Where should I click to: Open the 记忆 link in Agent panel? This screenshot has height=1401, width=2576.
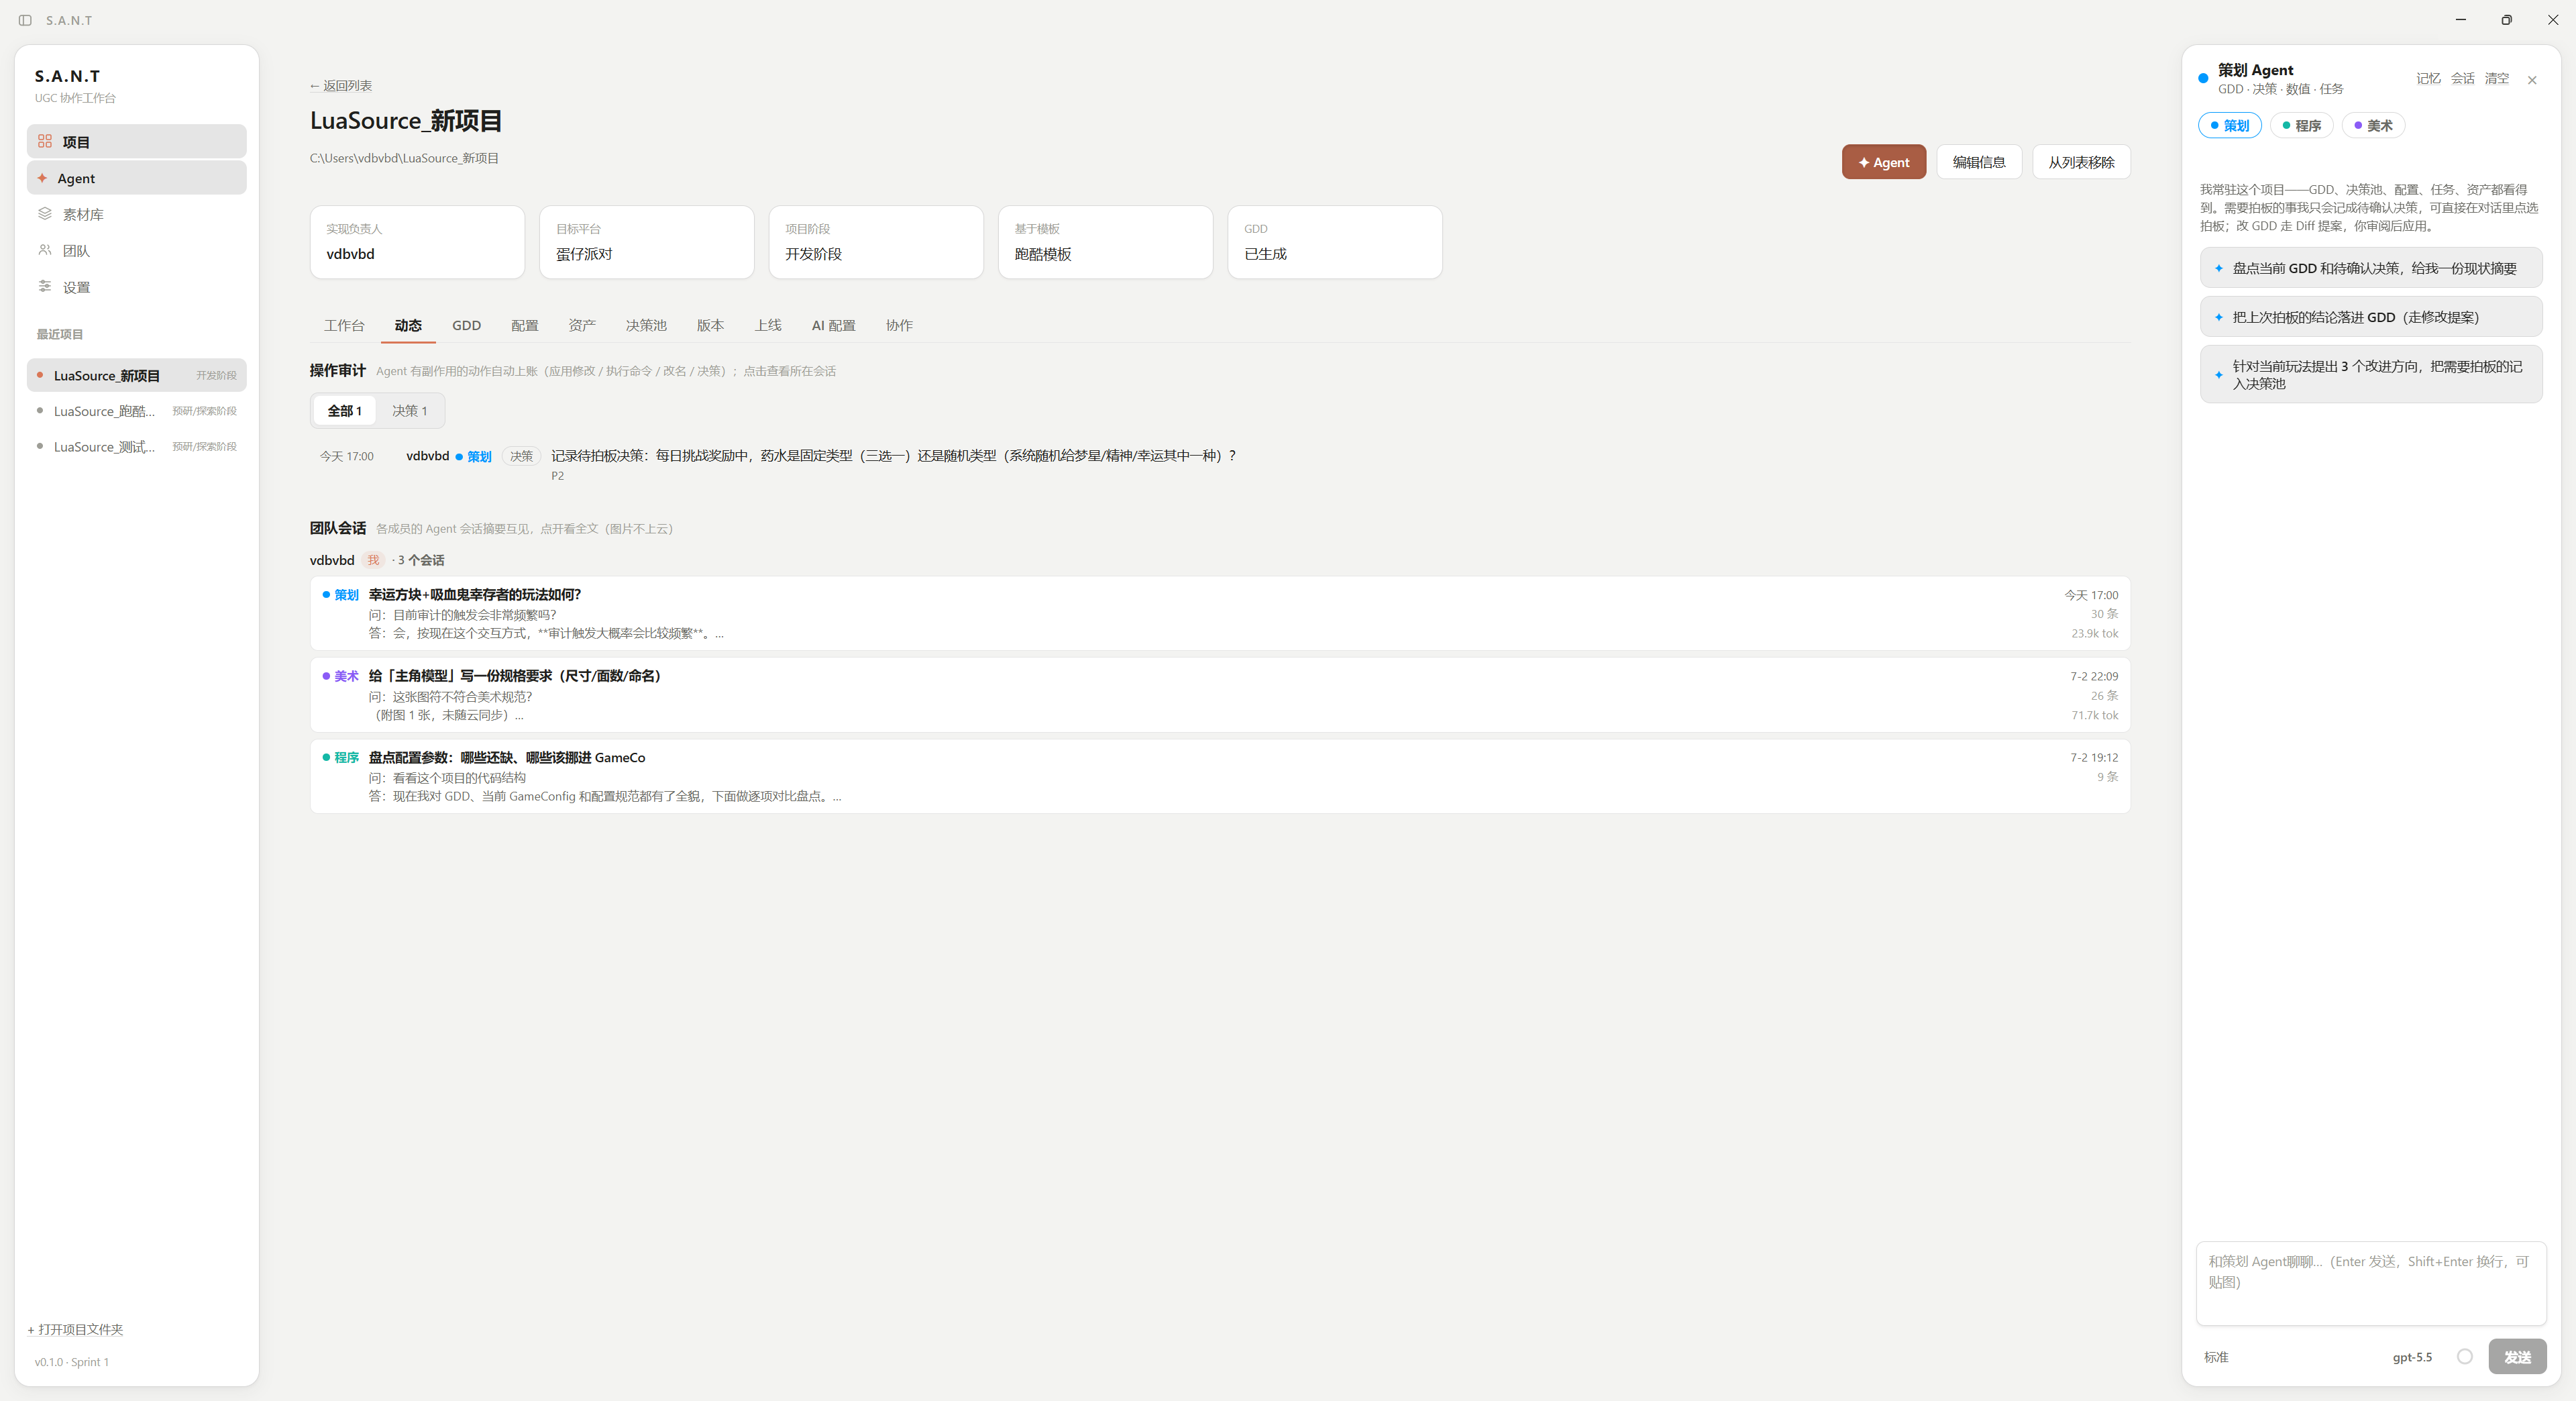2428,78
